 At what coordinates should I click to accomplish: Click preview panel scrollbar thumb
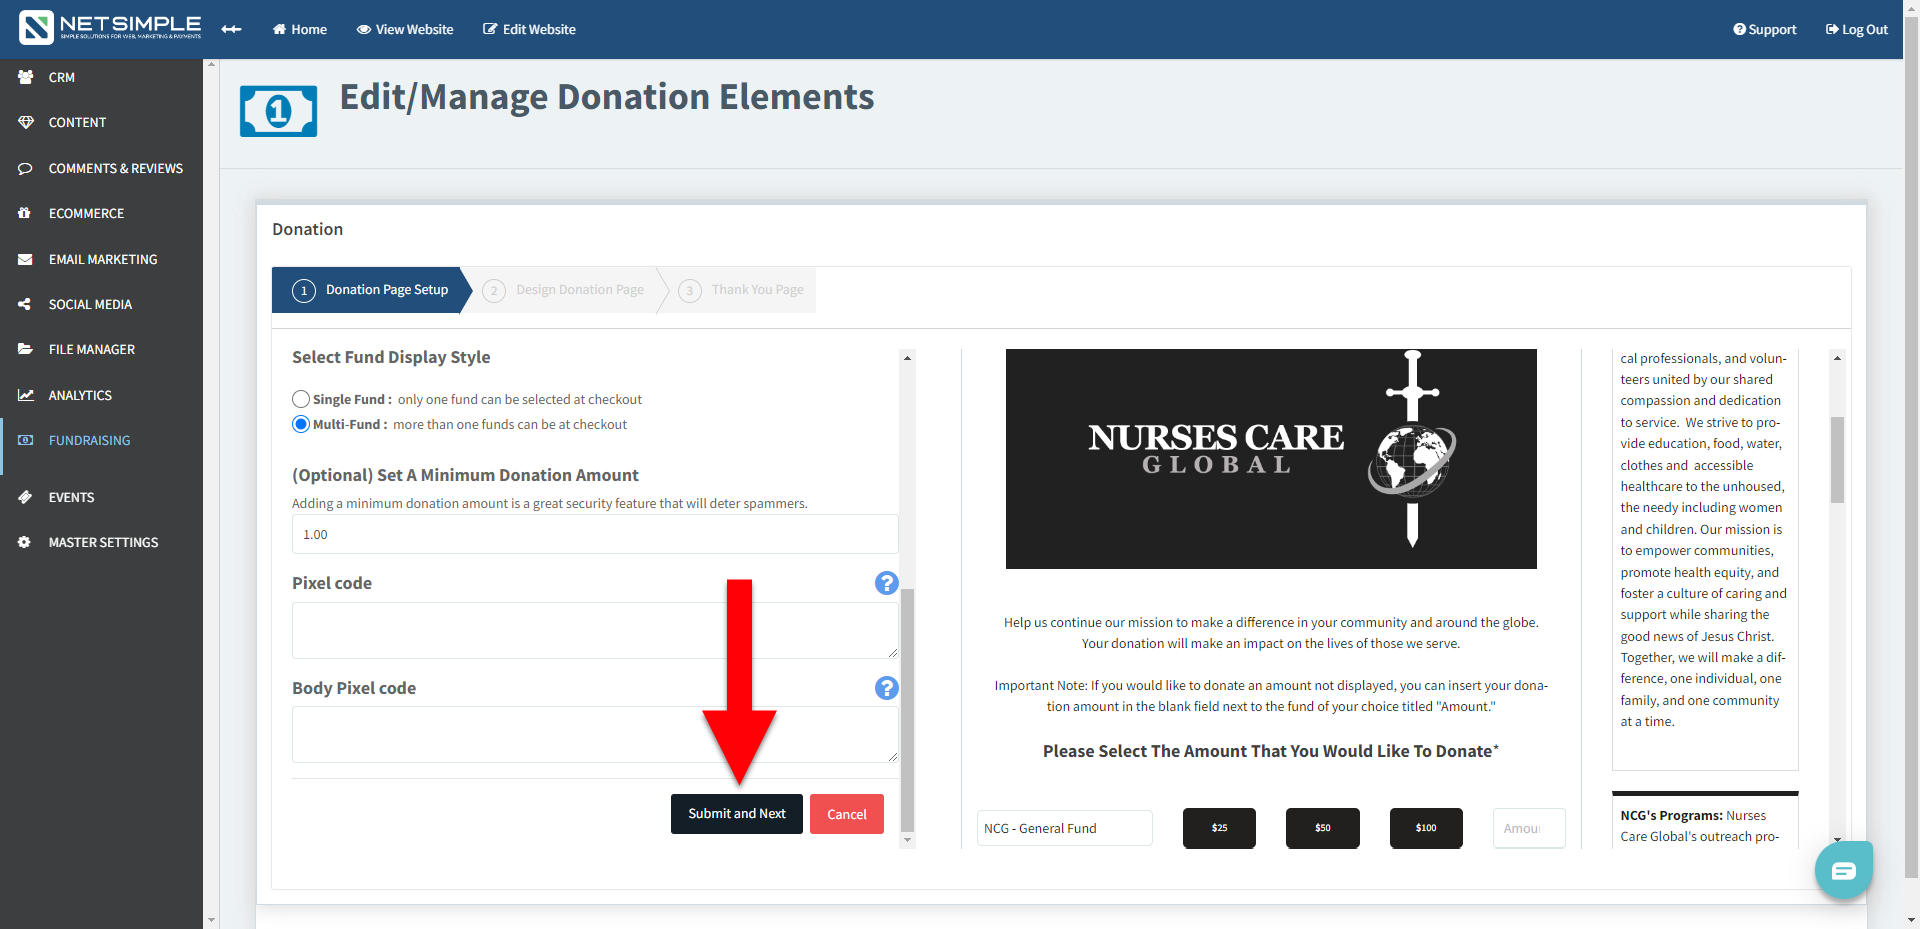1837,460
